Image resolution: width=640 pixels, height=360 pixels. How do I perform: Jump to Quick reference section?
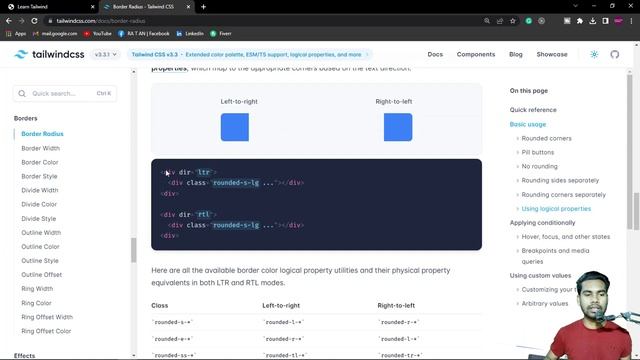click(x=533, y=110)
